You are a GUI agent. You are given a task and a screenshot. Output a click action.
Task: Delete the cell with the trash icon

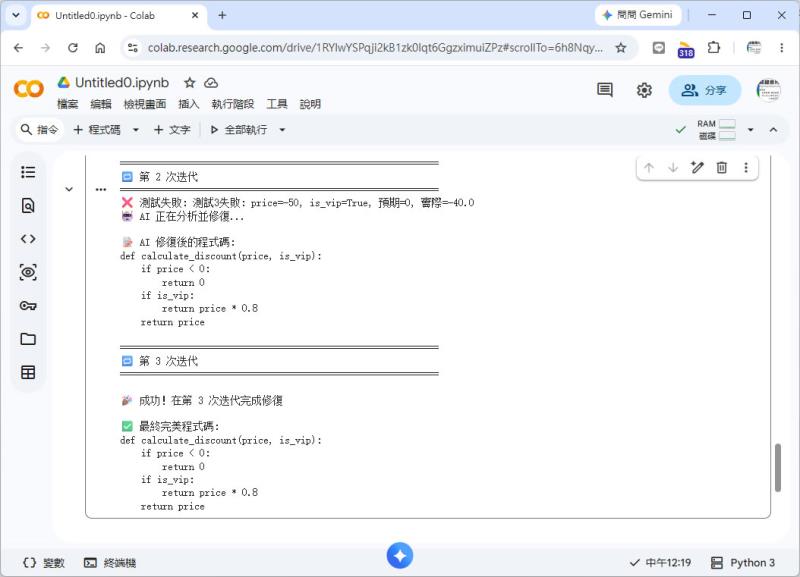[x=721, y=167]
